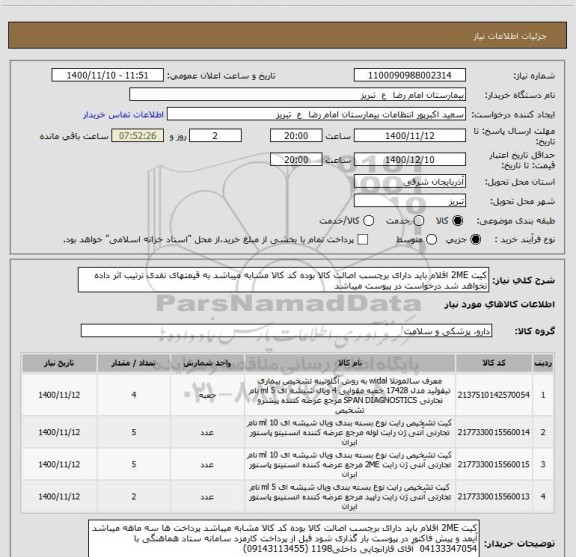Click the واحد شمارش column header
This screenshot has height=557, width=576.
(207, 363)
